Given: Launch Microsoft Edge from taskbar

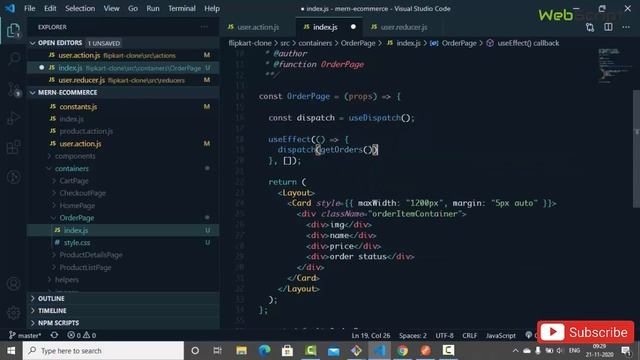Looking at the screenshot, I should (x=264, y=351).
